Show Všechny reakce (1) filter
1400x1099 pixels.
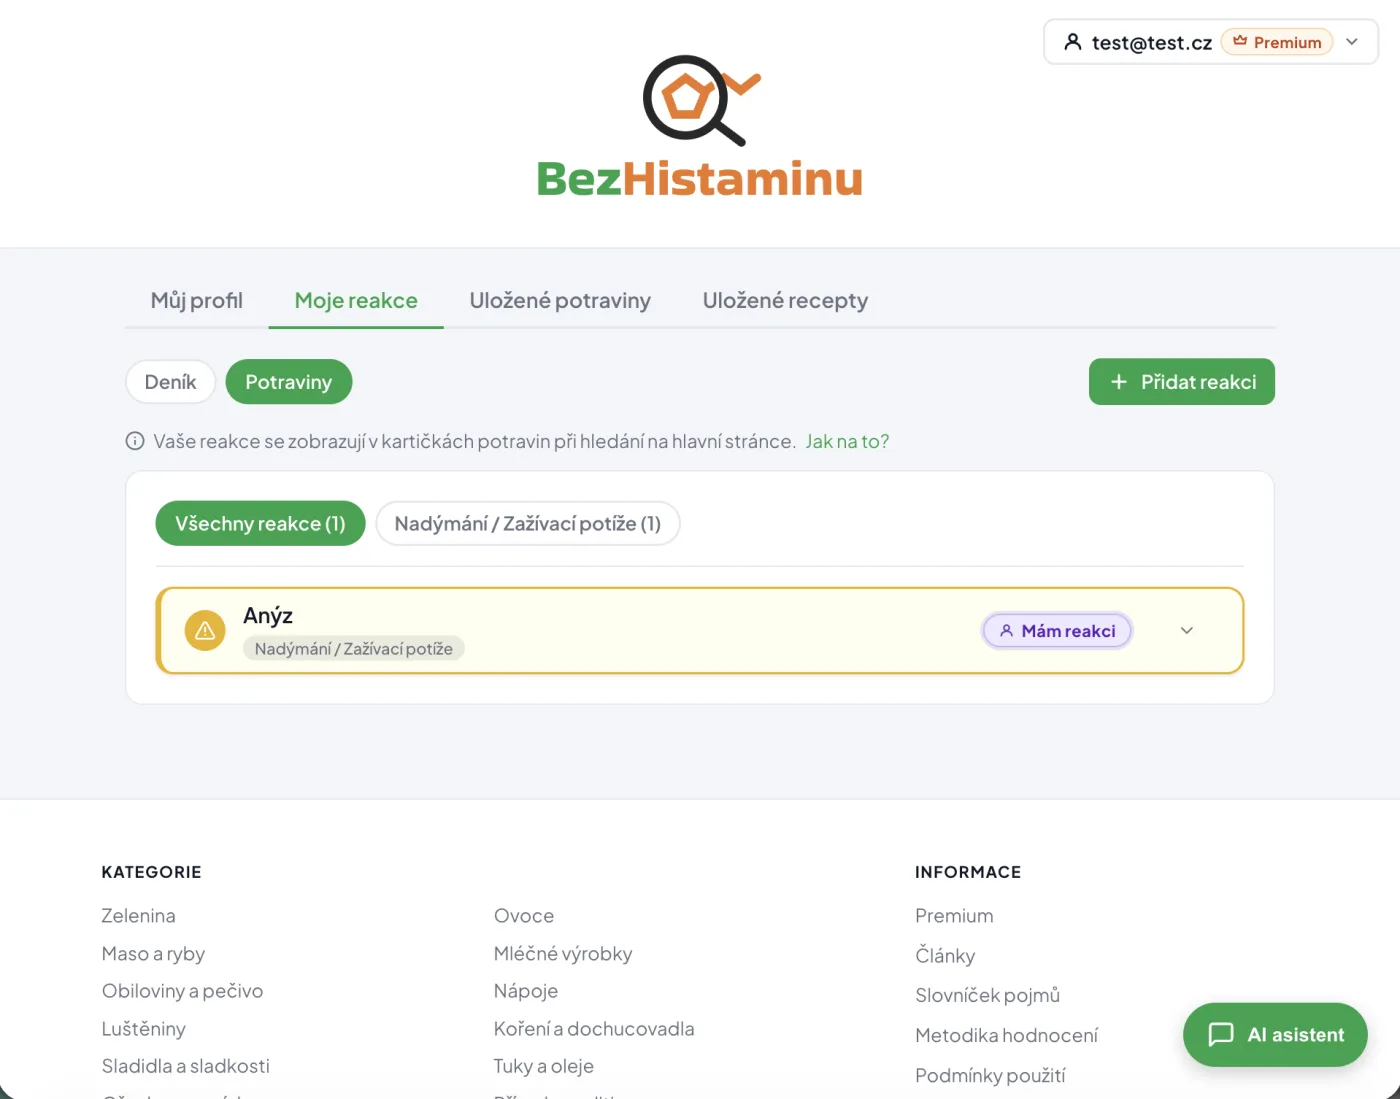pos(260,524)
